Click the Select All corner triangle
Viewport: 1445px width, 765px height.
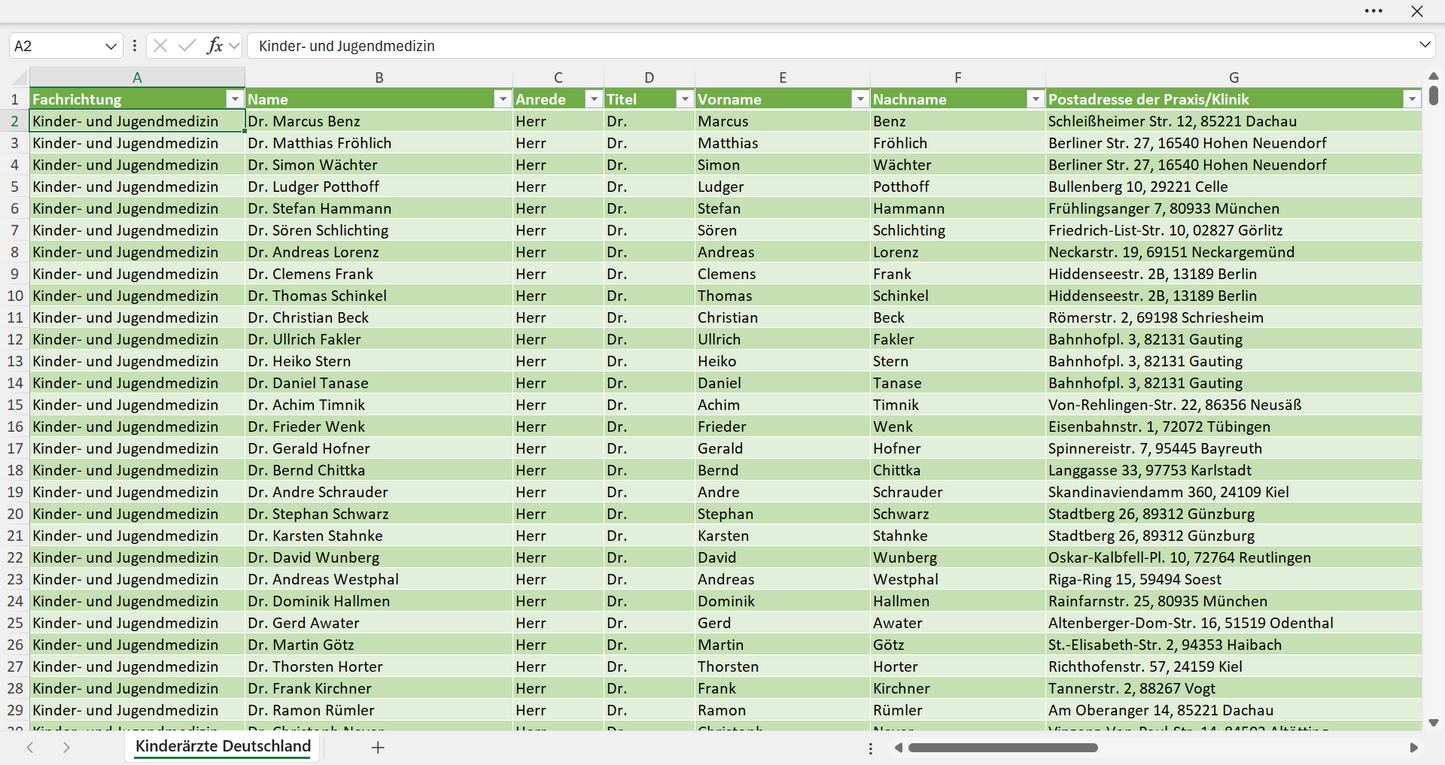[x=19, y=77]
